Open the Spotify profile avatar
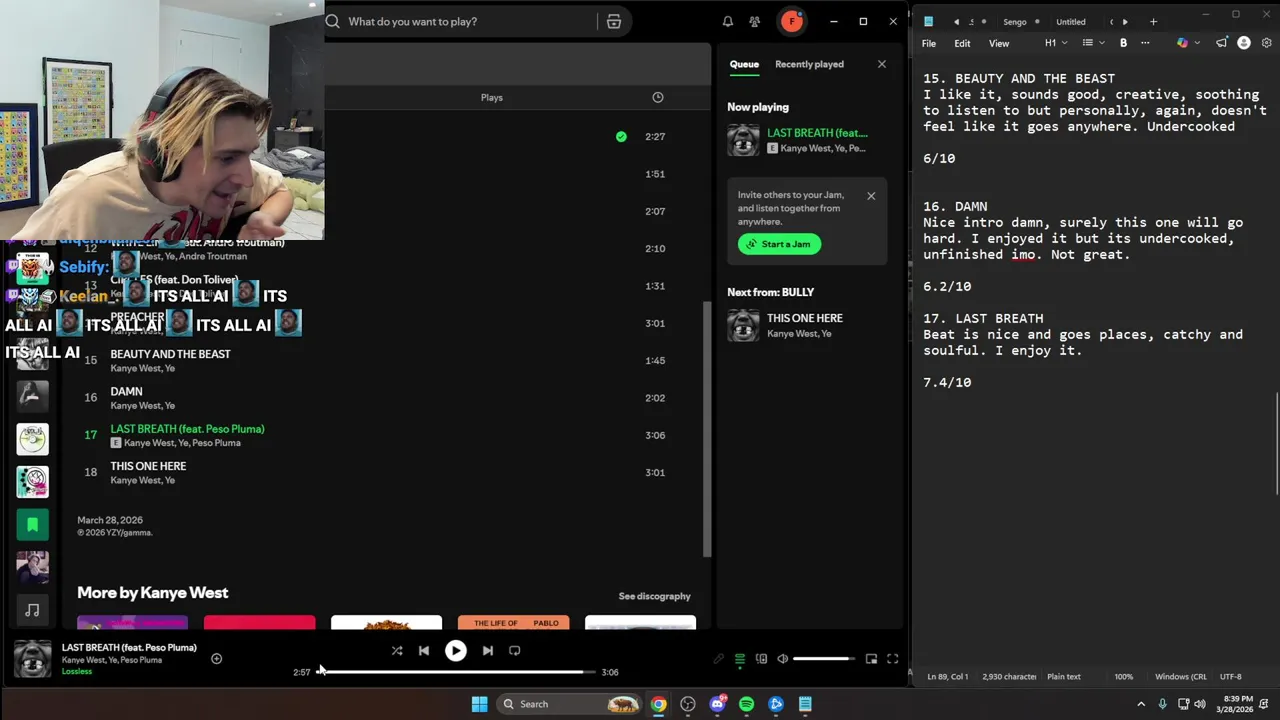The height and width of the screenshot is (720, 1280). 792,21
